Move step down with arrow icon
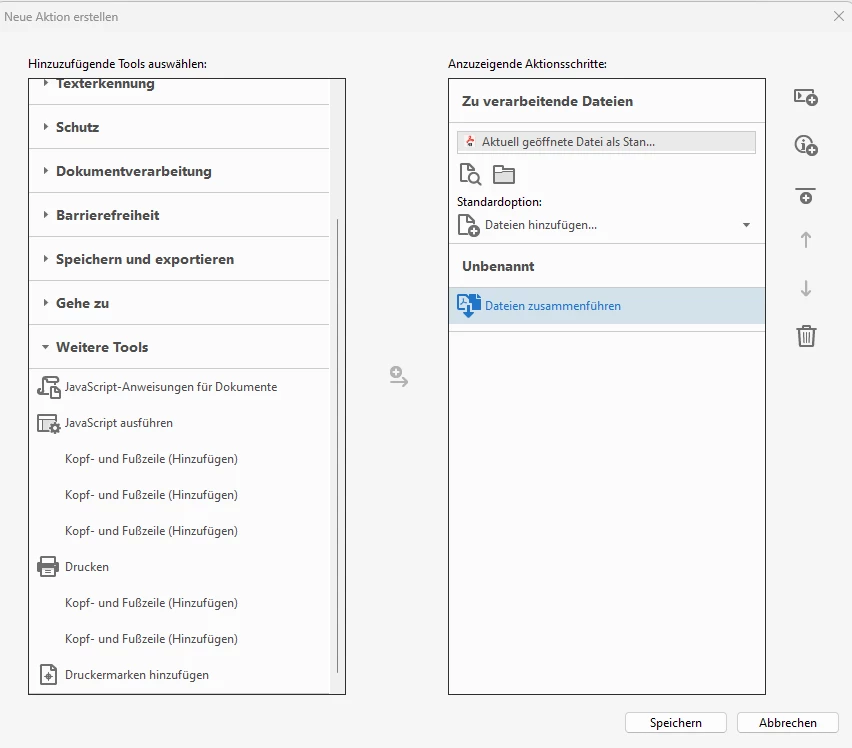 coord(806,288)
